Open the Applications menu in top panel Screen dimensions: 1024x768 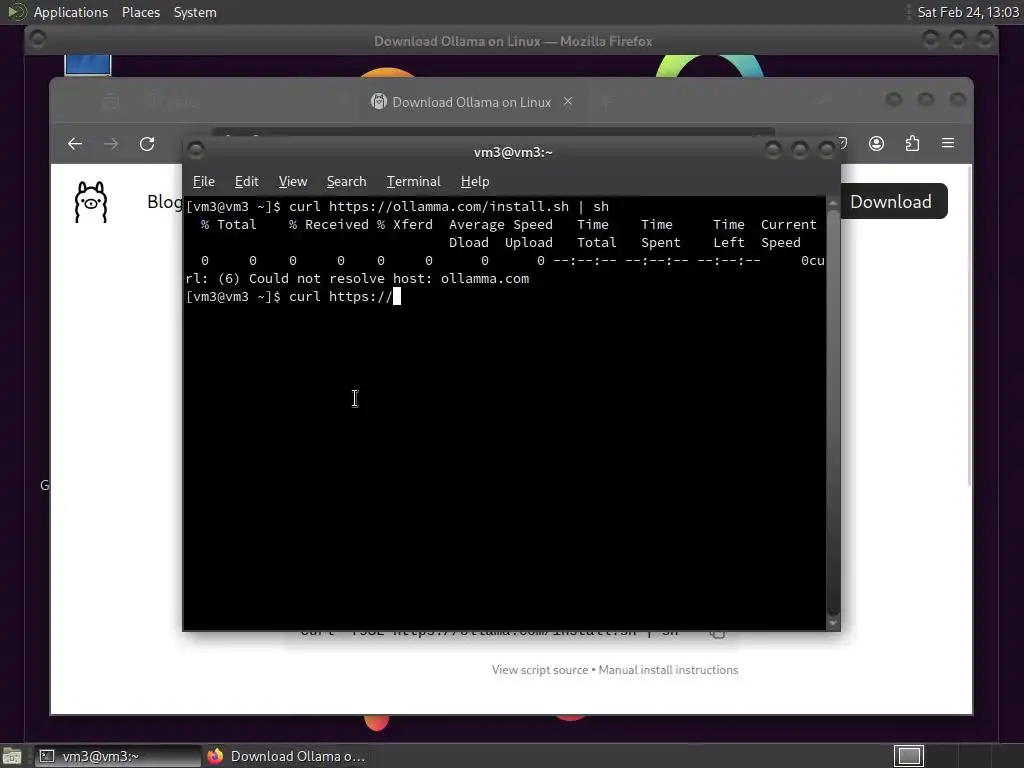click(x=71, y=12)
